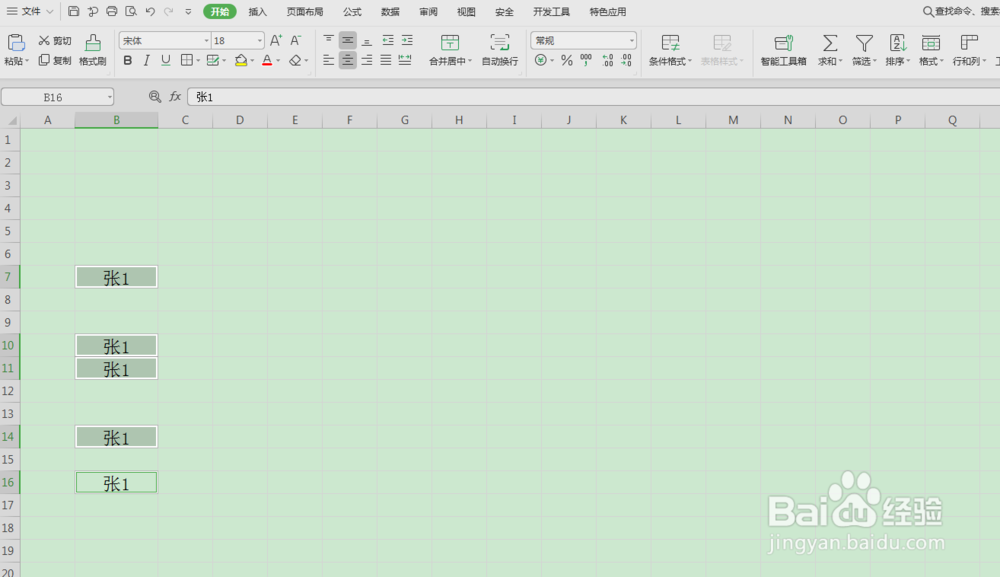Click insert function fx icon
Viewport: 1000px width, 577px height.
[x=175, y=97]
